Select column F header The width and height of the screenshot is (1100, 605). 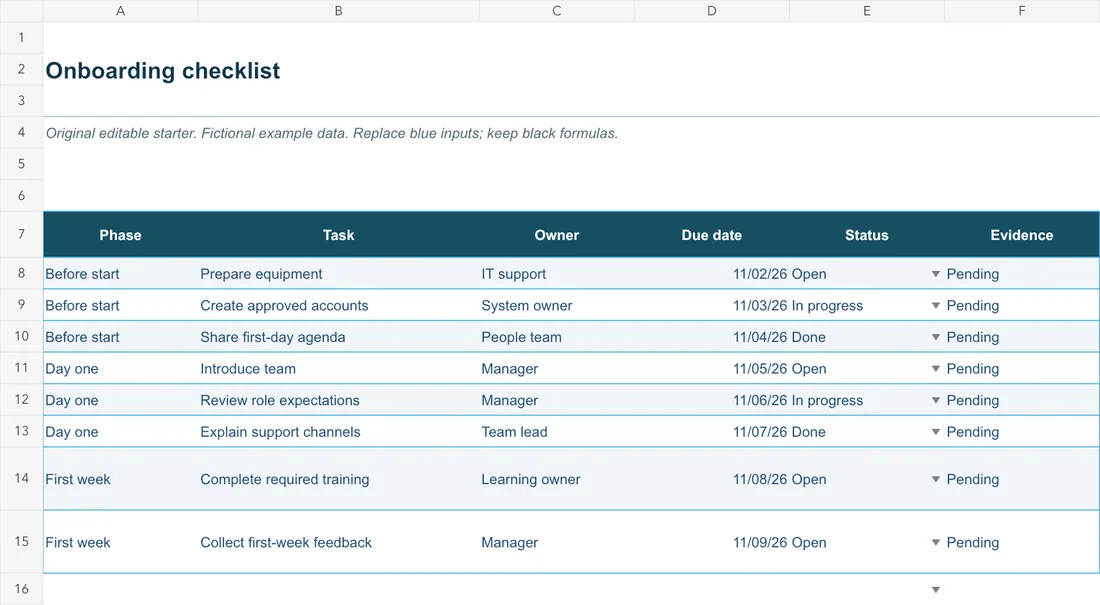[1021, 11]
